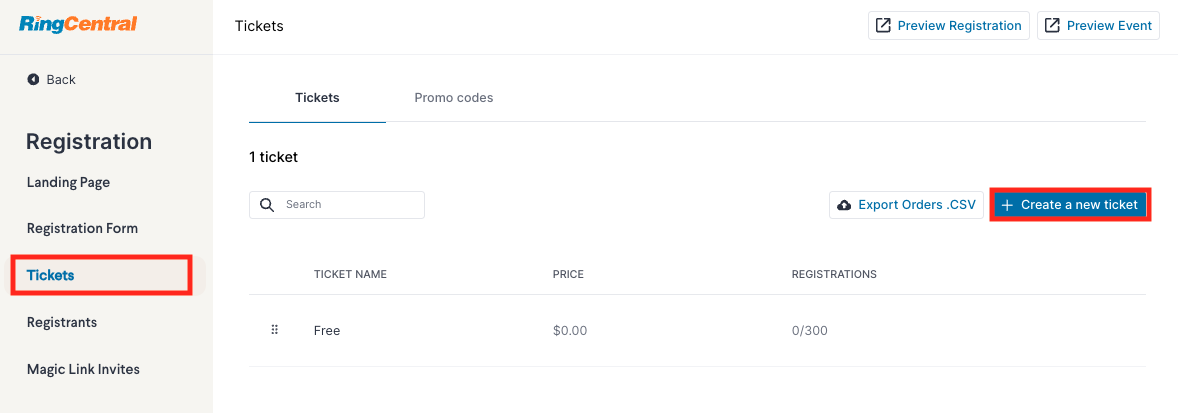This screenshot has height=413, width=1178.
Task: Click the external link icon on Preview Registration
Action: [884, 26]
